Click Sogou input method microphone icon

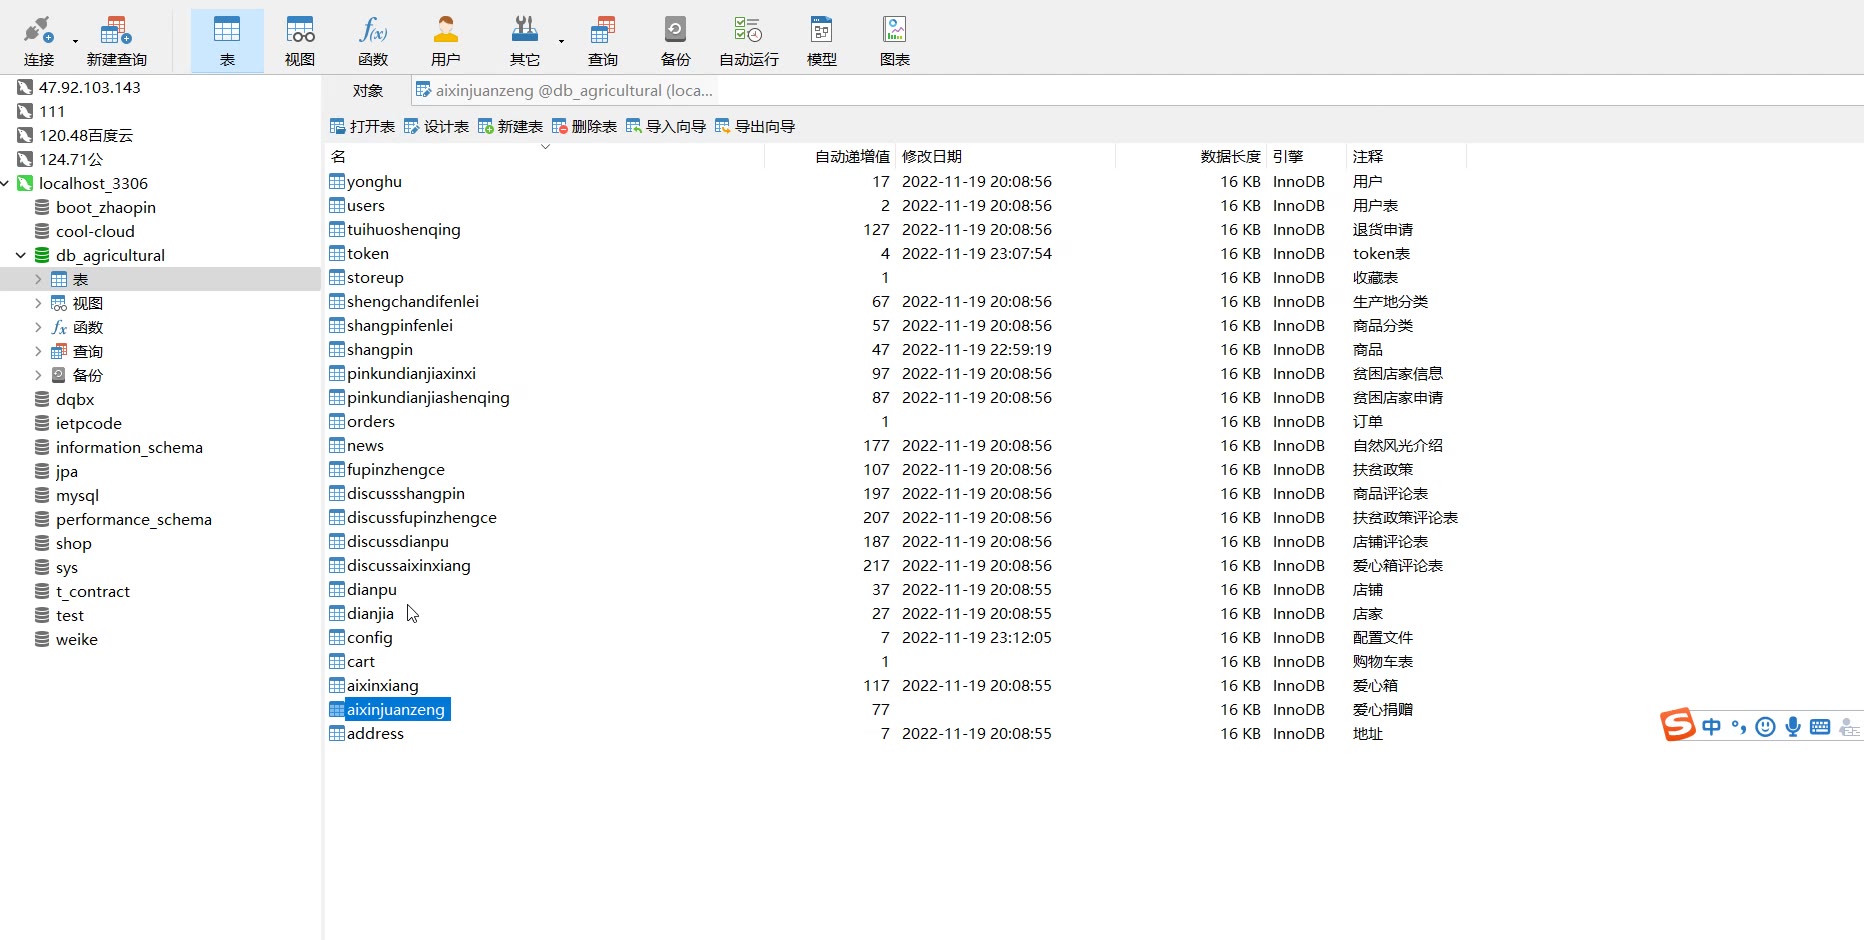[x=1792, y=727]
